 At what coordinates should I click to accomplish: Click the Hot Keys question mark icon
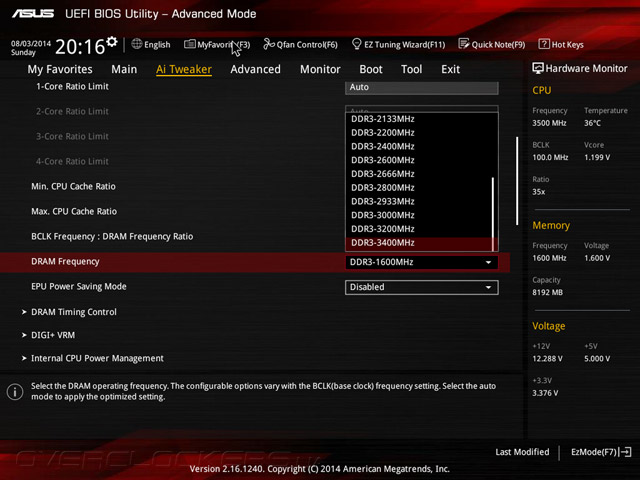pos(544,44)
